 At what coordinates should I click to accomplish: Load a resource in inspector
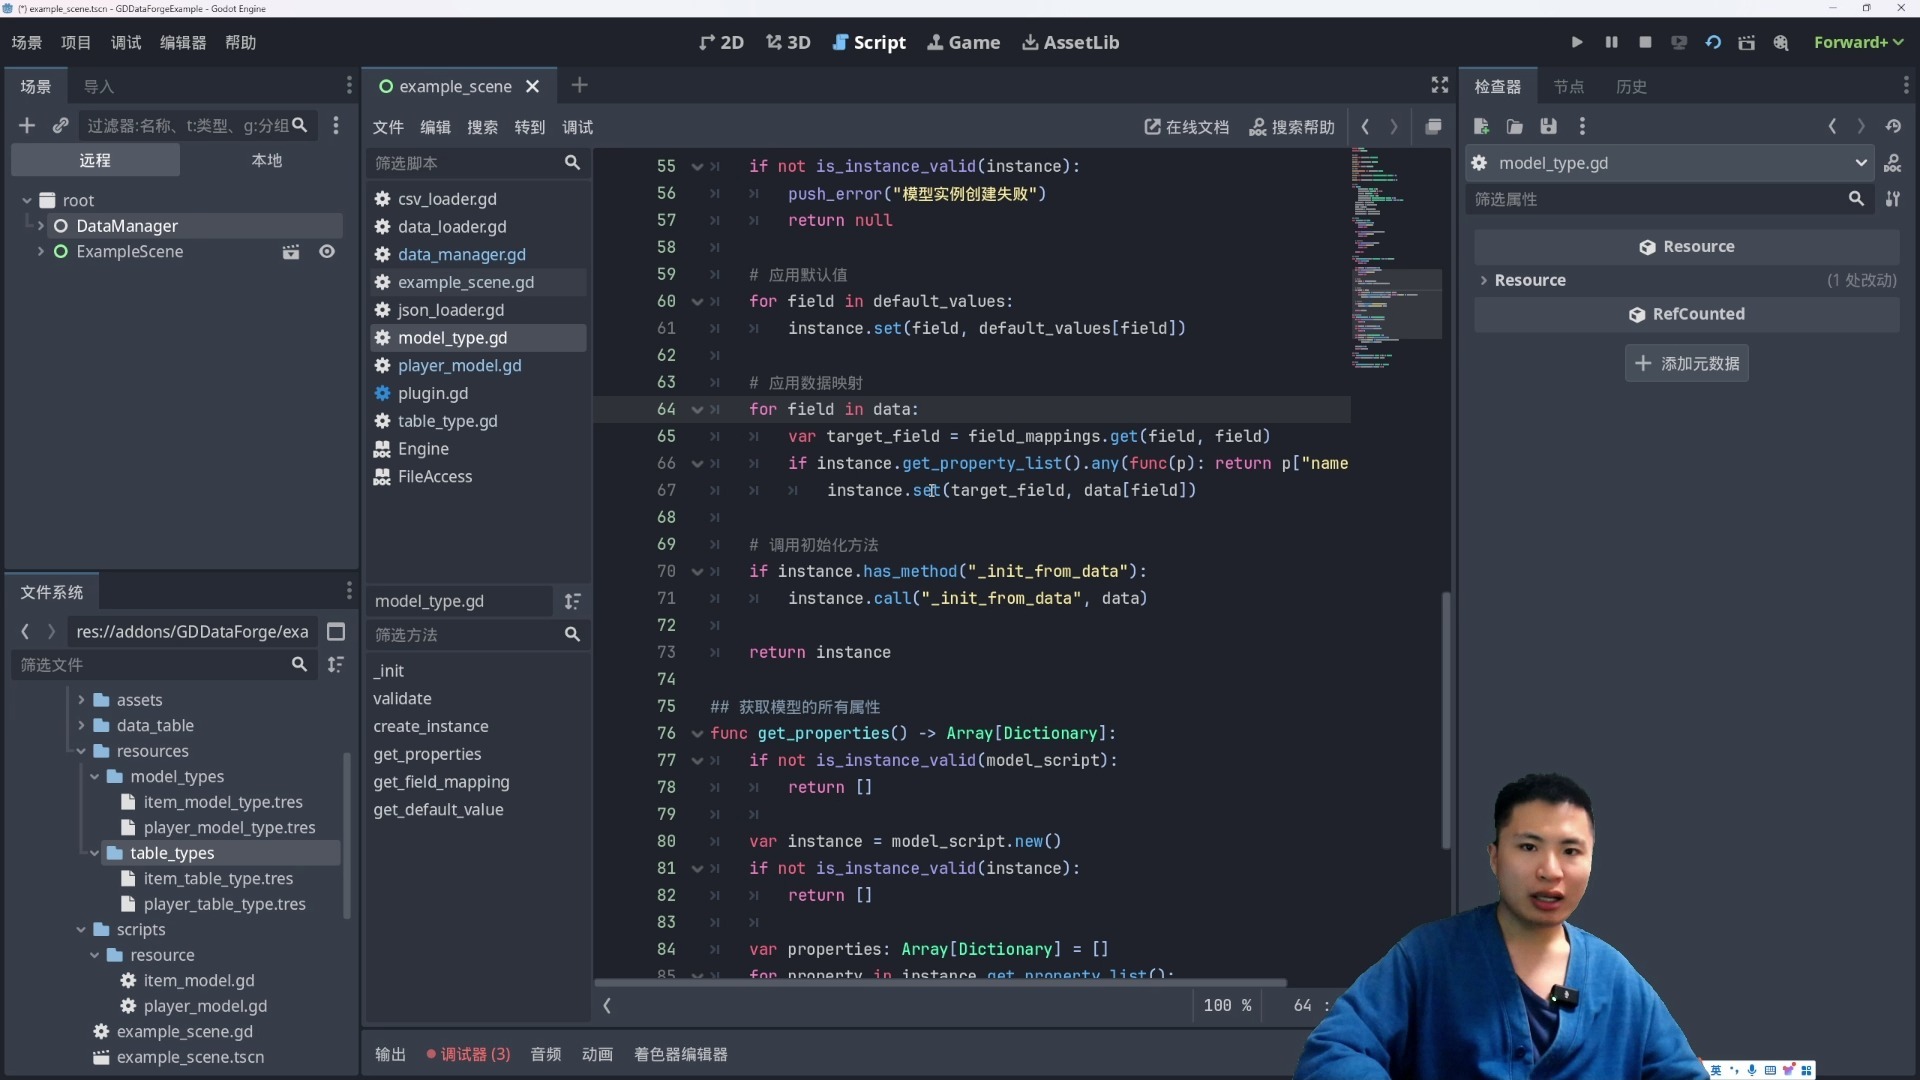pyautogui.click(x=1515, y=126)
